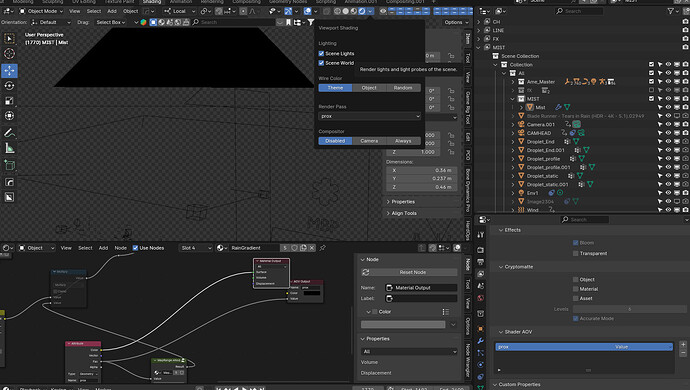
Task: Collapse the Shader AOV panel
Action: click(x=501, y=332)
